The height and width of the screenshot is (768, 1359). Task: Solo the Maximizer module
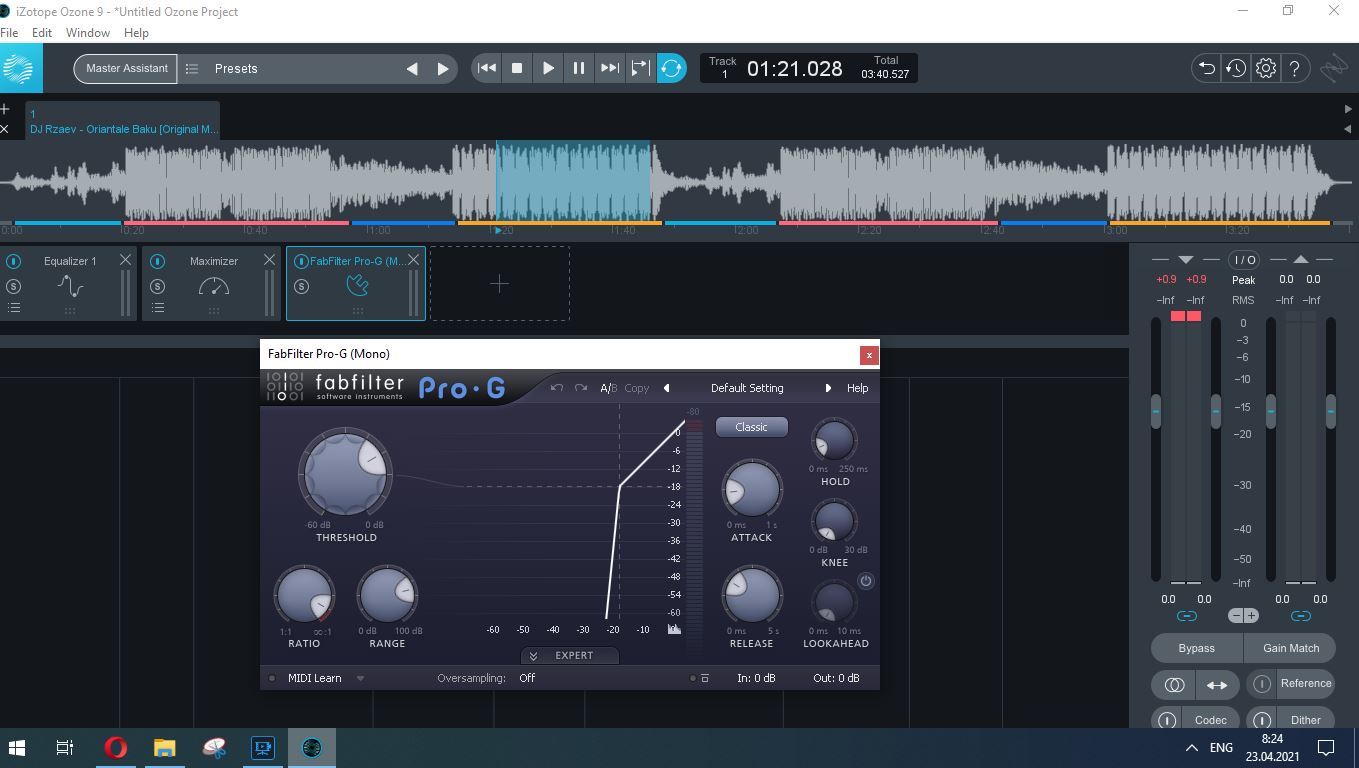tap(157, 286)
